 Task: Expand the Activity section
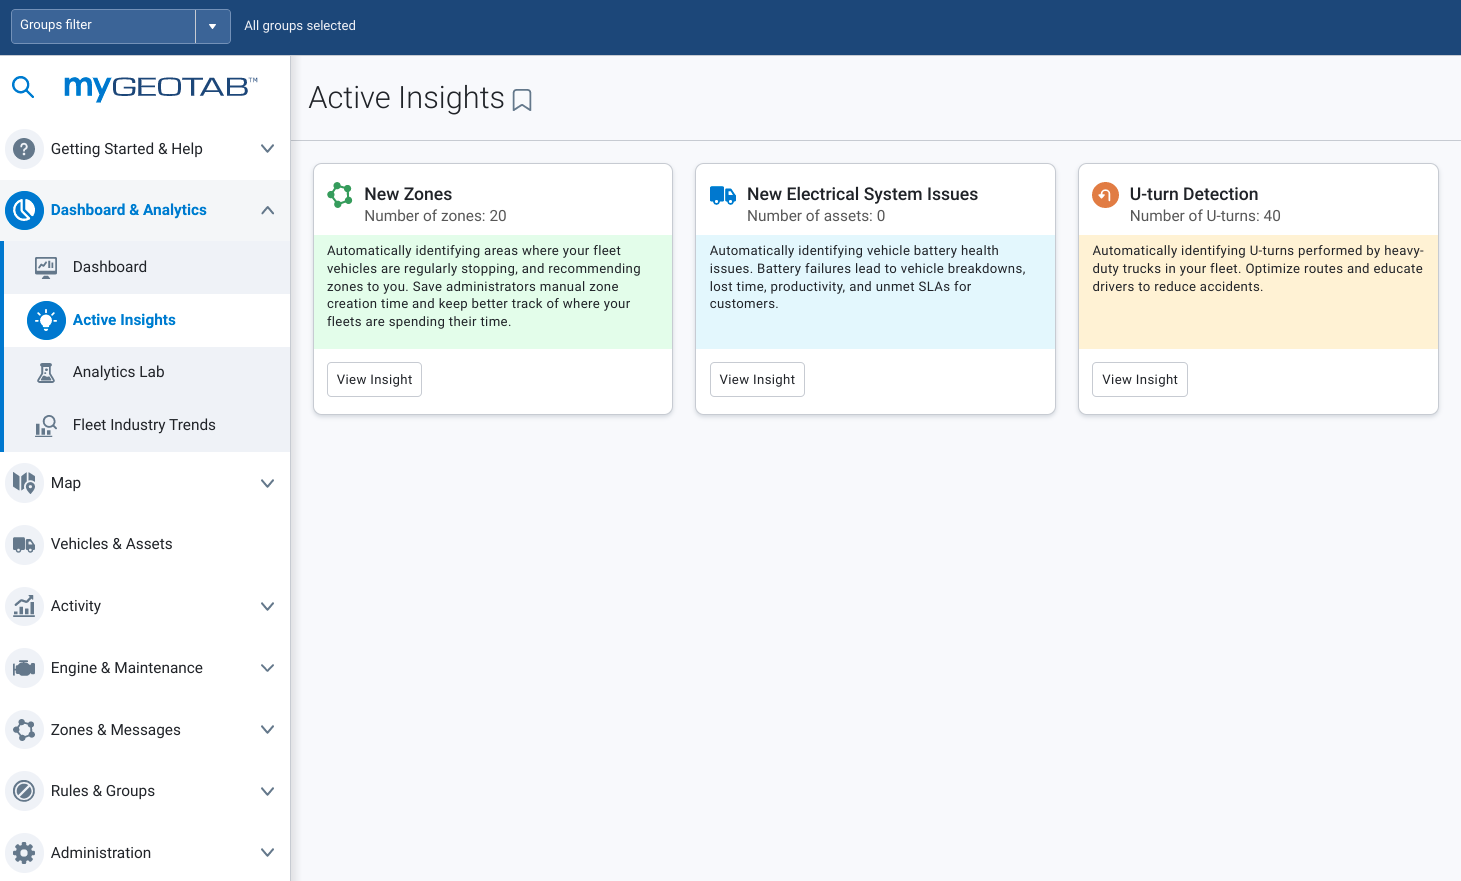267,606
